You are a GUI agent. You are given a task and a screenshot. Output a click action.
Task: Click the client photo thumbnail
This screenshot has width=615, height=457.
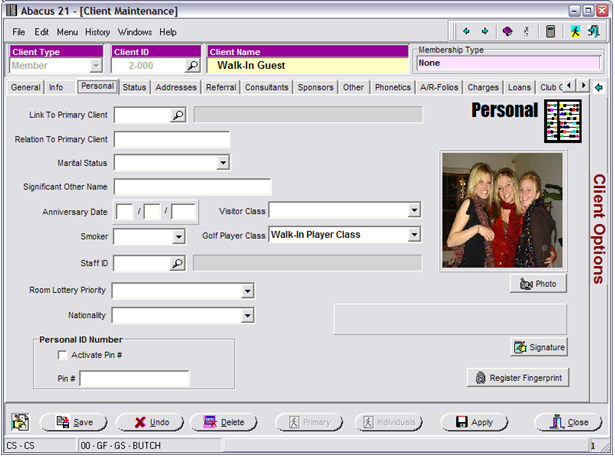click(502, 210)
